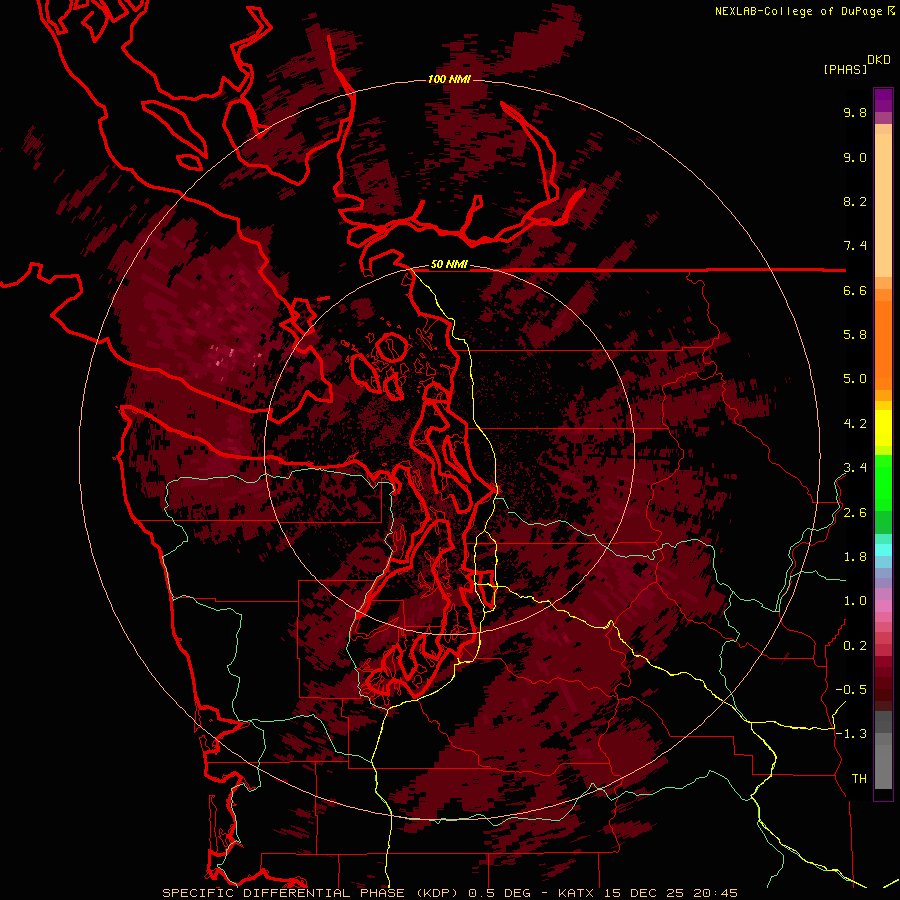Screen dimensions: 900x900
Task: Pick the purple segment at the top of the color bar
Action: 883,100
